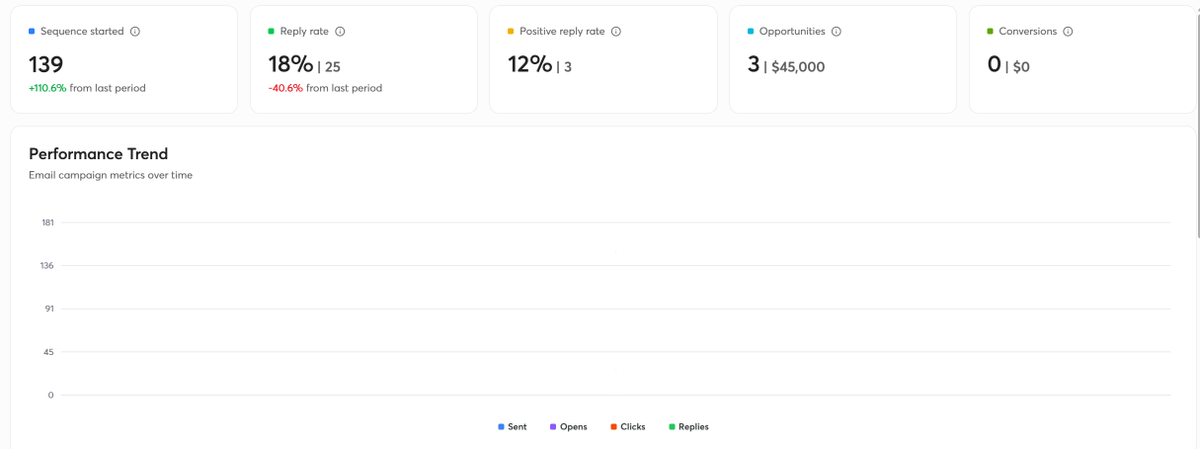Select the 18% reply rate value
The image size is (1200, 449).
[291, 65]
